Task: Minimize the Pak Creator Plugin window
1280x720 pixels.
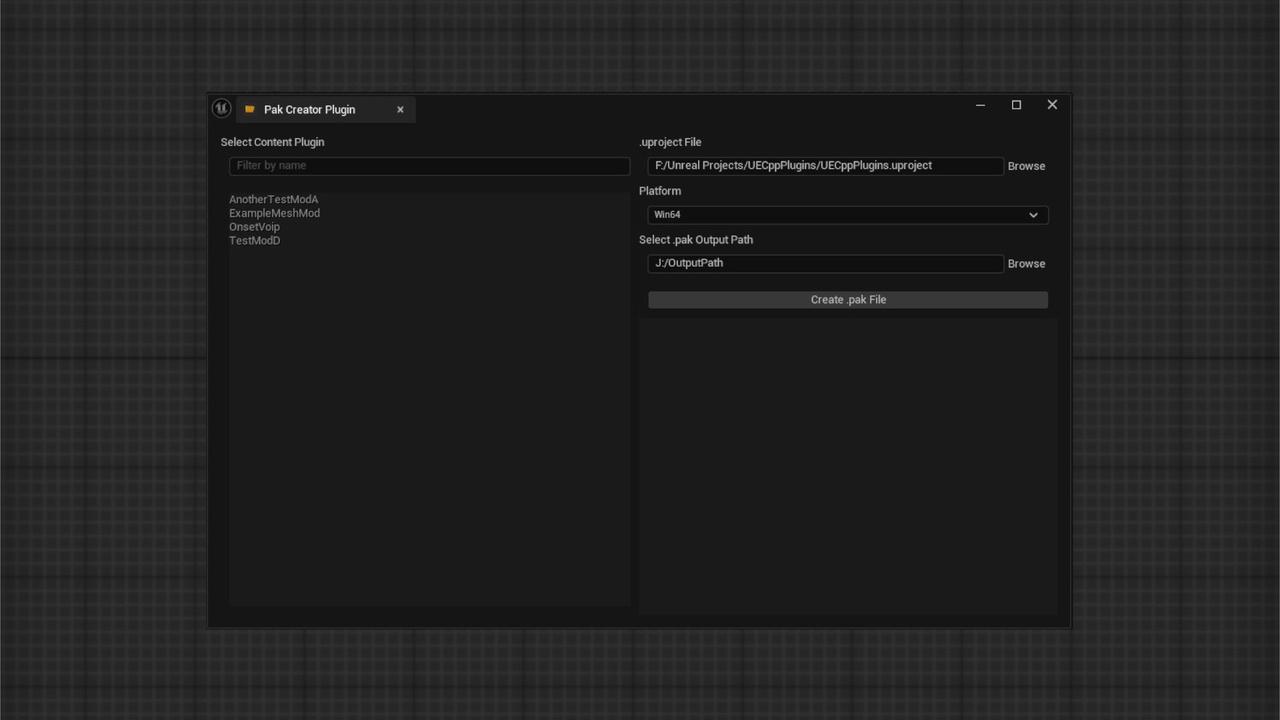Action: (980, 104)
